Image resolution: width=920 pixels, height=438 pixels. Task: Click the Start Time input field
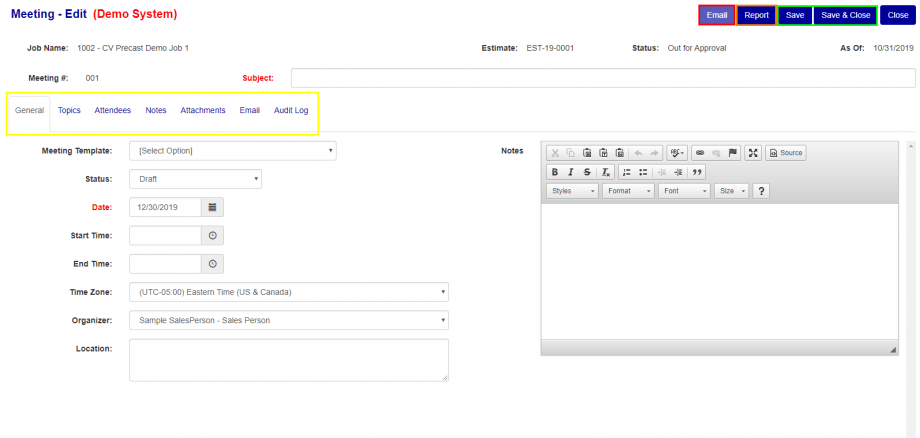165,235
